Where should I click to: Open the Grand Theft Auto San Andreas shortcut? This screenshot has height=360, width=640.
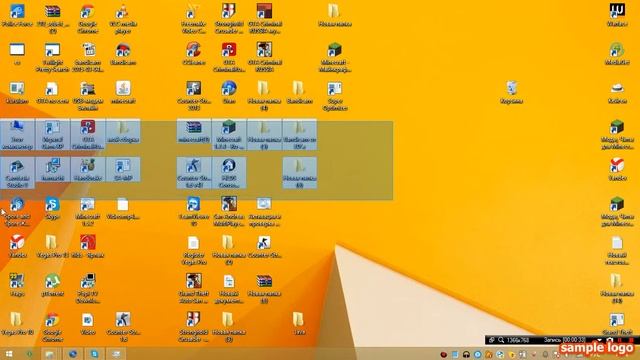click(193, 288)
